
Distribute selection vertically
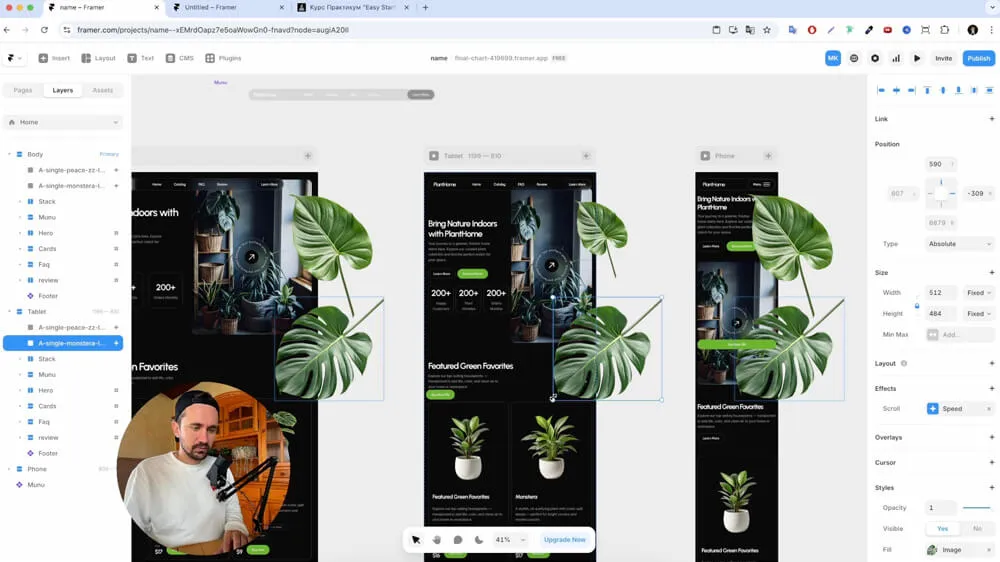(x=989, y=91)
